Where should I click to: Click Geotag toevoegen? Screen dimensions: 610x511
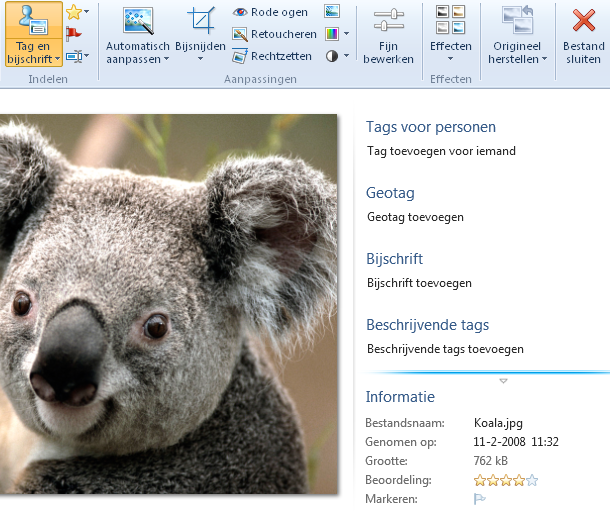(x=415, y=217)
